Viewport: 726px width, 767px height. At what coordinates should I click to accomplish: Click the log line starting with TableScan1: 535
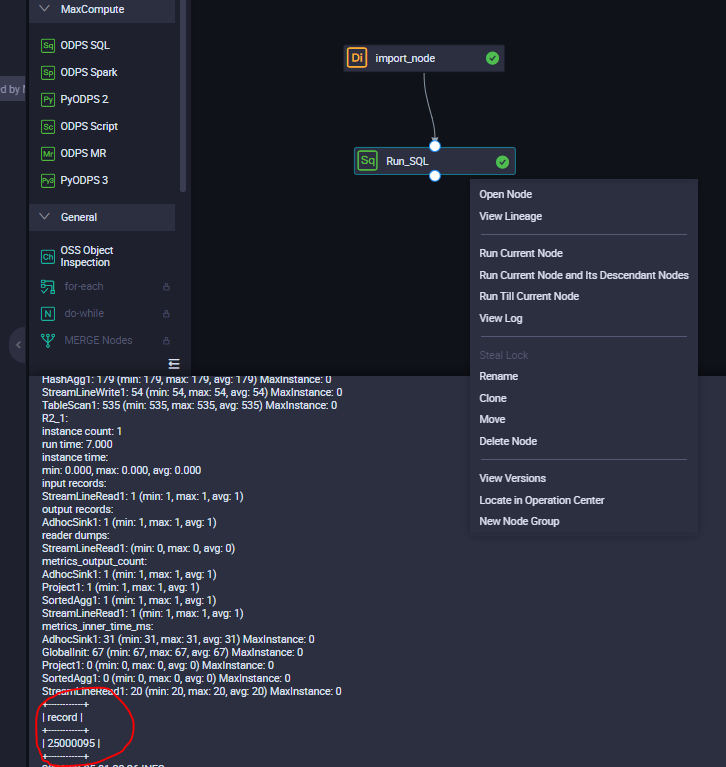pyautogui.click(x=189, y=405)
